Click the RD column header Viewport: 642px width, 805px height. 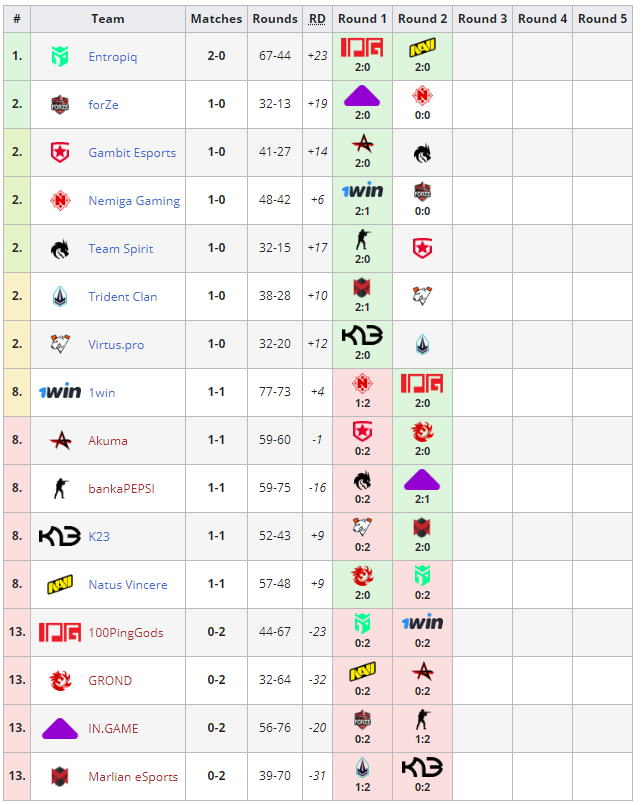click(x=317, y=18)
